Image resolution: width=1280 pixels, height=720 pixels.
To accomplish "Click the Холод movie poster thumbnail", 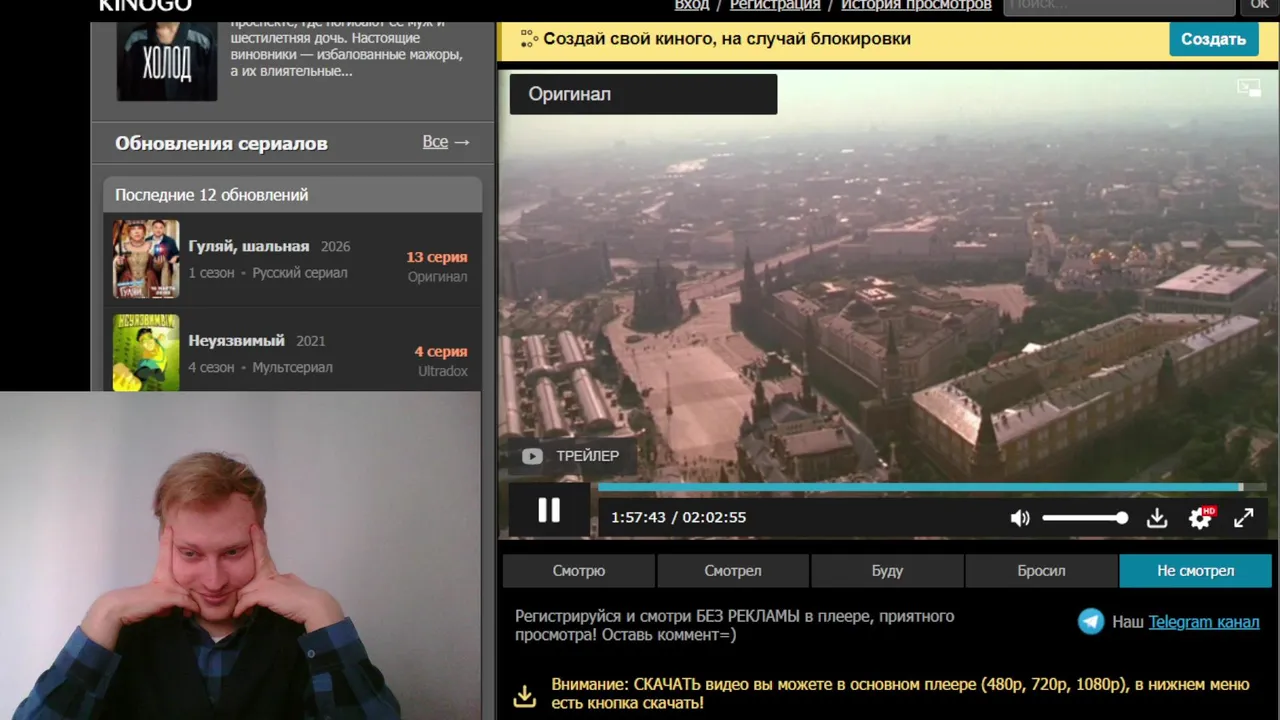I will 167,60.
